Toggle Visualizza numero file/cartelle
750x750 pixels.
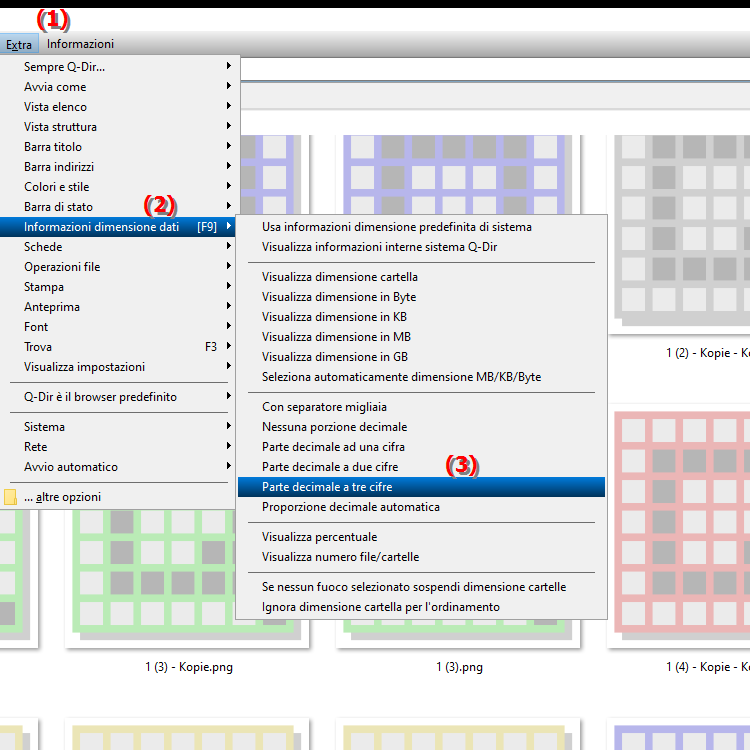(421, 557)
